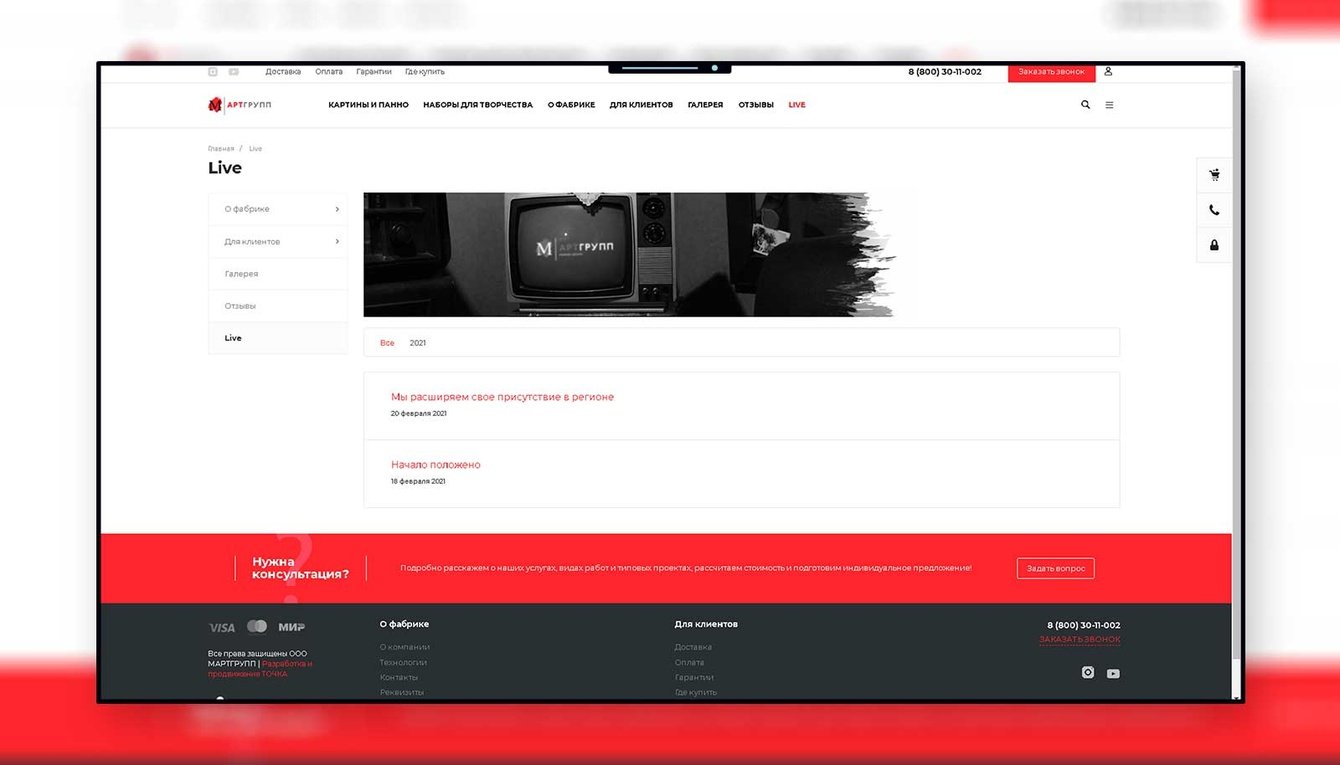Click the red 'Заказать звонок' header button

pos(1051,72)
